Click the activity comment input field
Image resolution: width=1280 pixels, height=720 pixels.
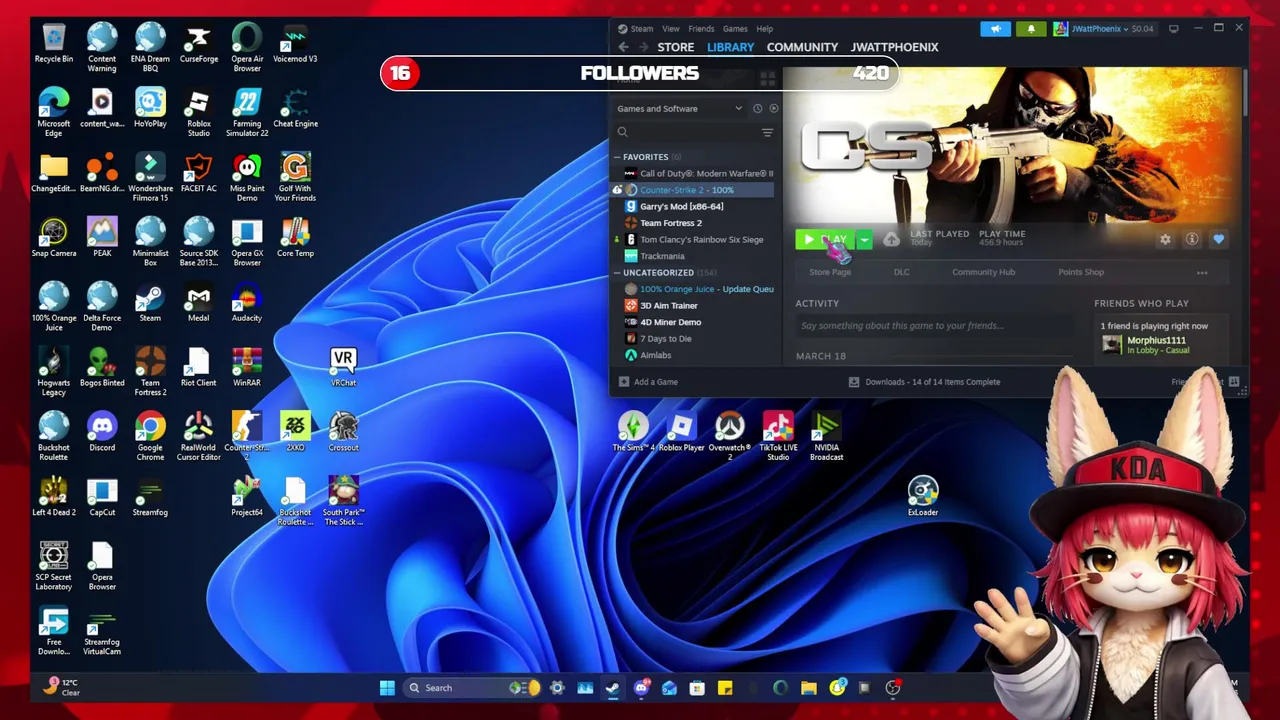(x=935, y=325)
